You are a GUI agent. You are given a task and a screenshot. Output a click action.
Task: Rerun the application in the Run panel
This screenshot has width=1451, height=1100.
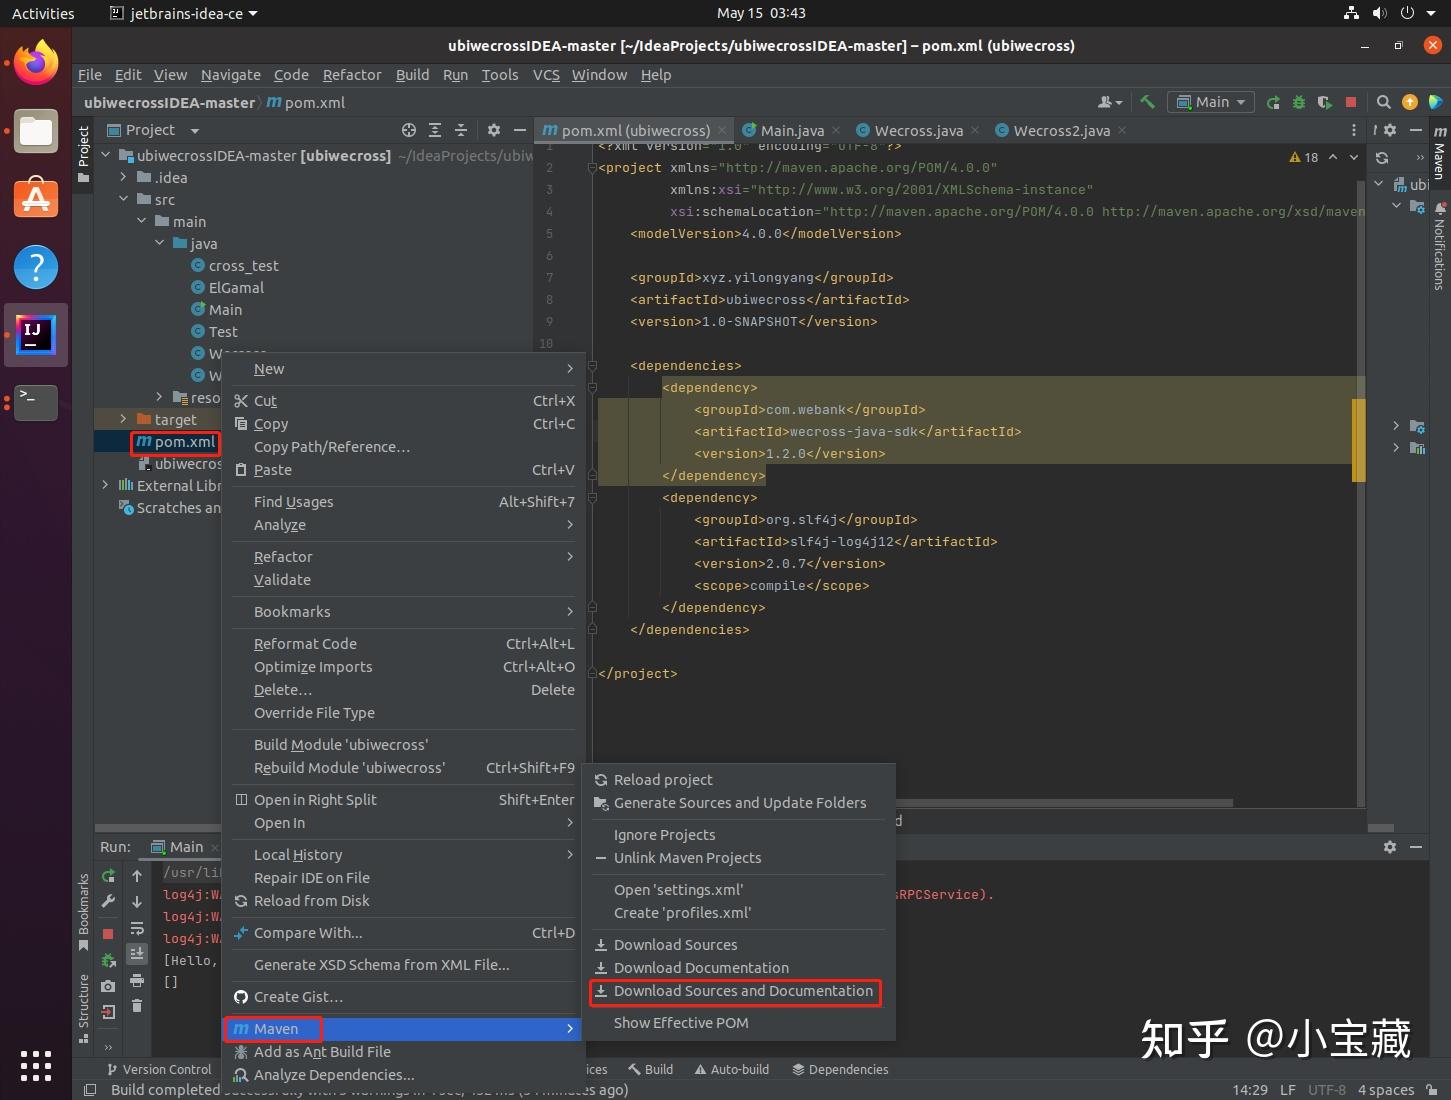[x=108, y=876]
